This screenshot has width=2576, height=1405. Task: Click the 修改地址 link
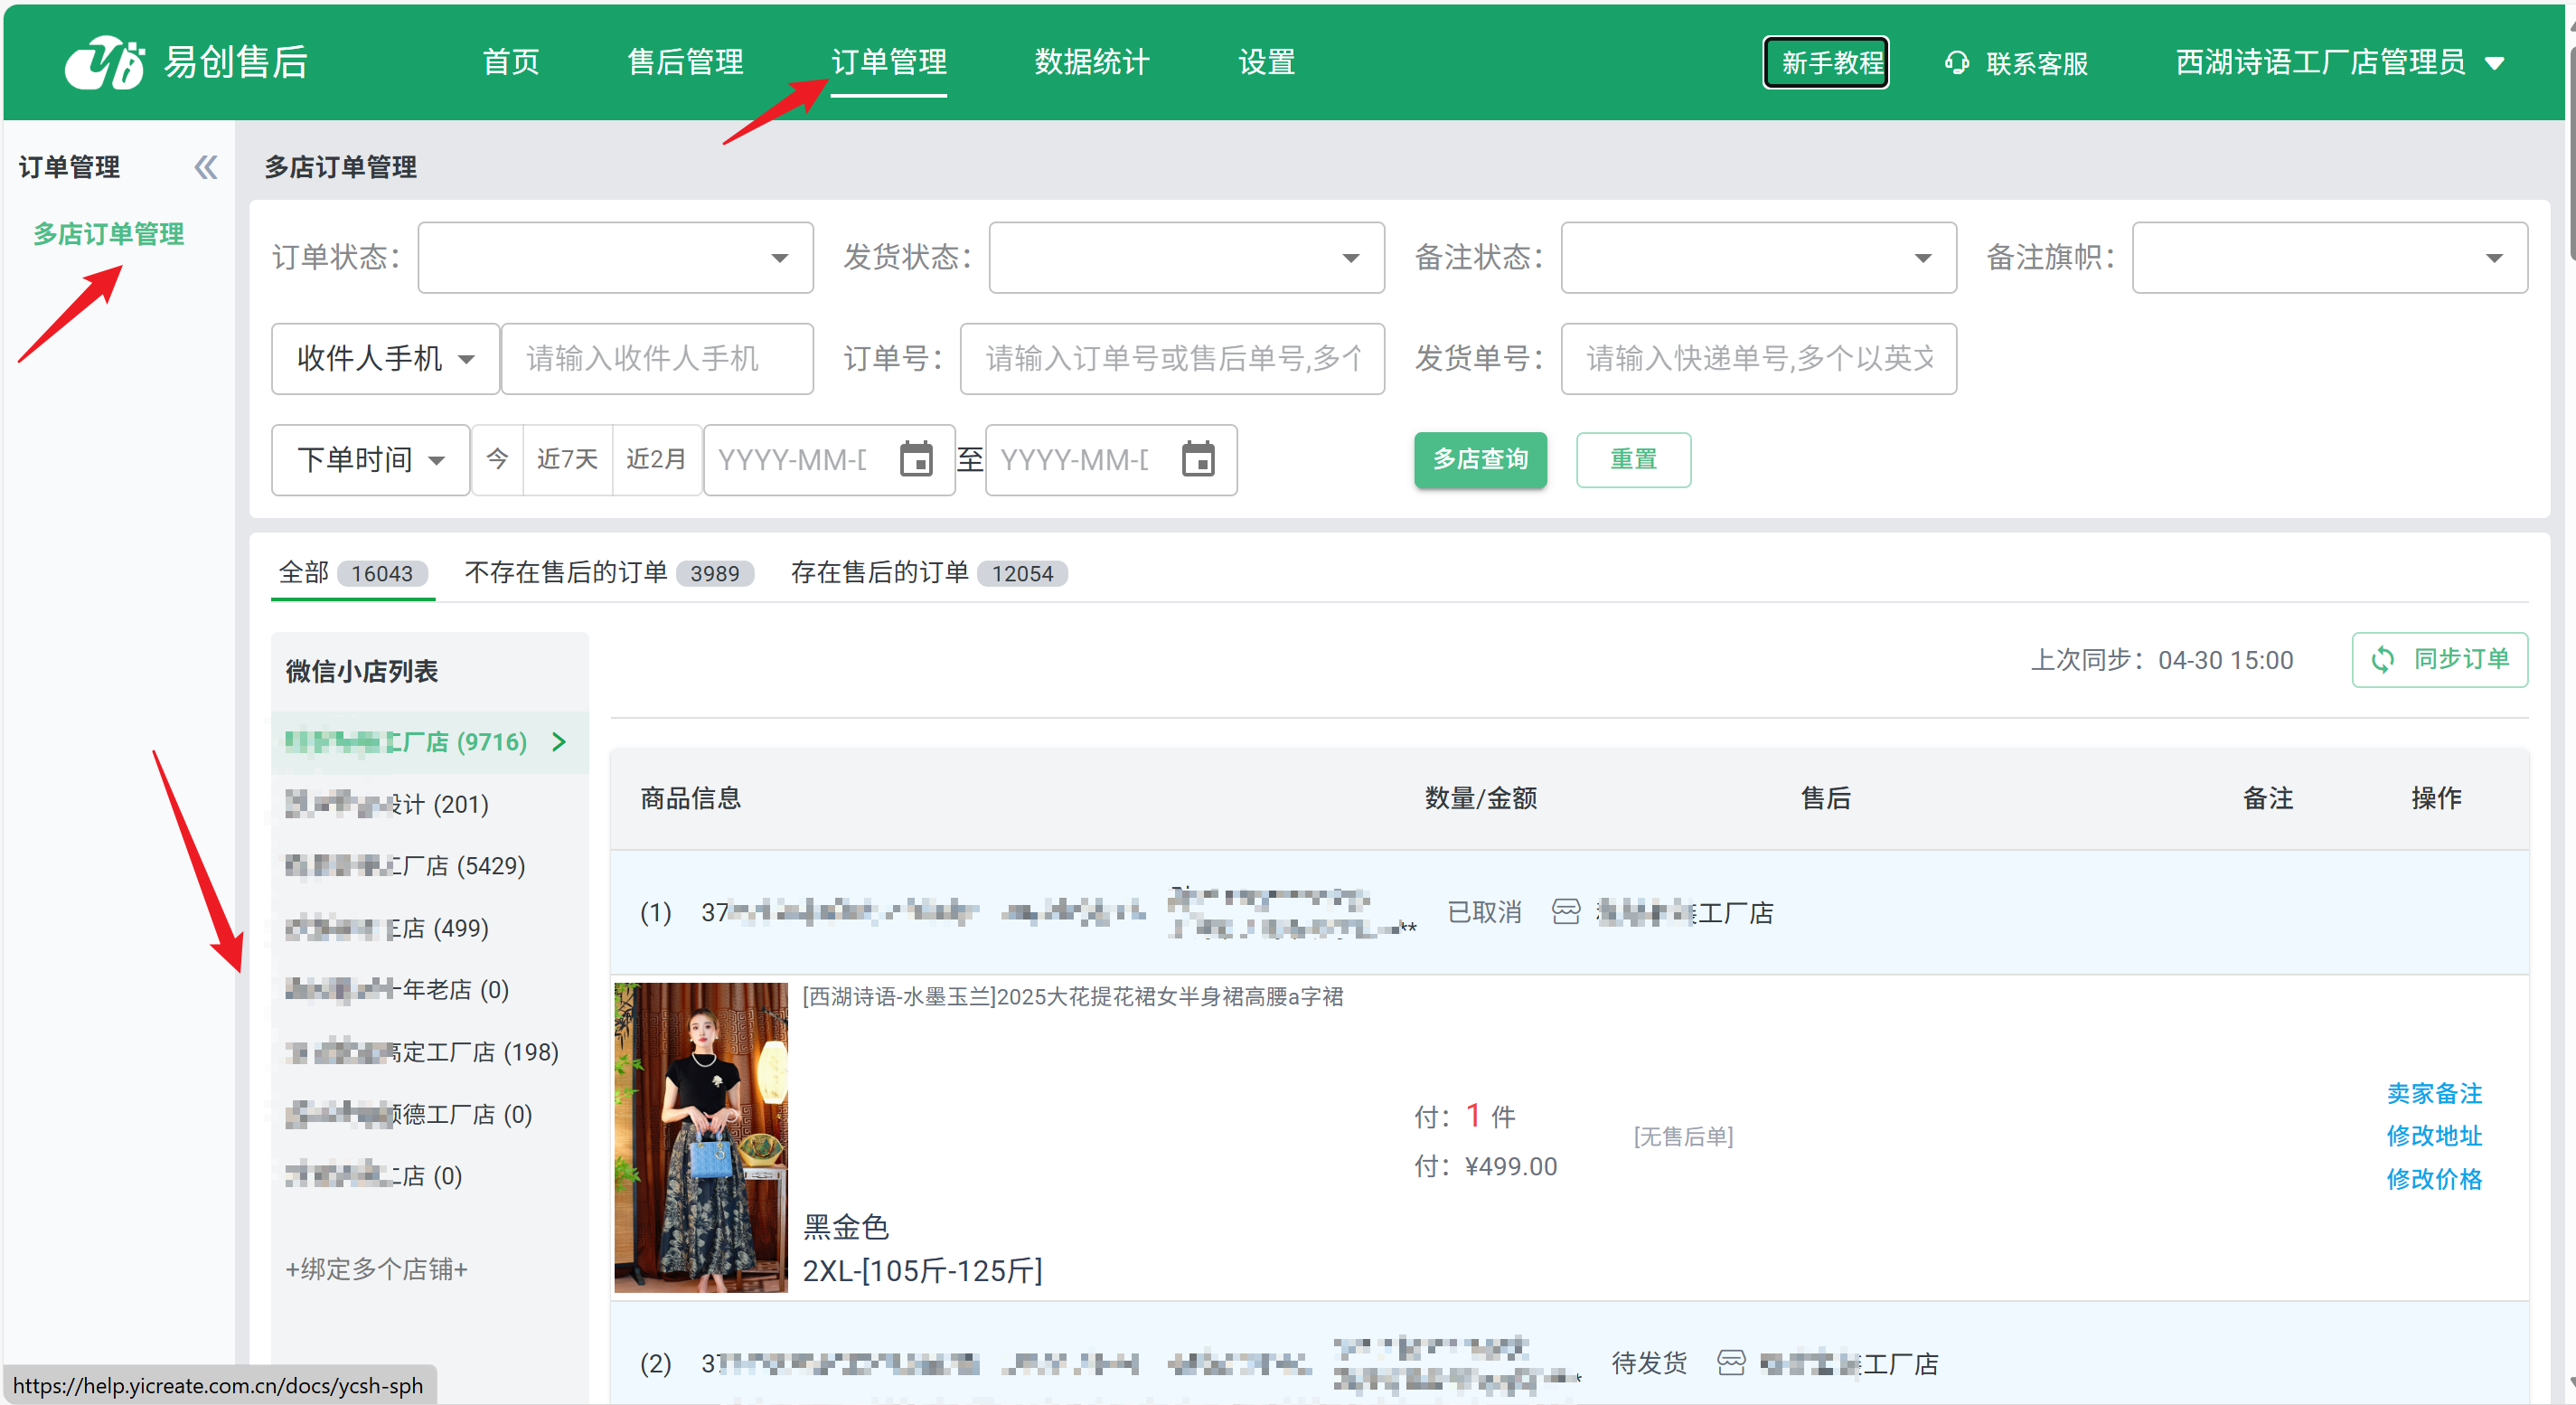click(x=2434, y=1136)
